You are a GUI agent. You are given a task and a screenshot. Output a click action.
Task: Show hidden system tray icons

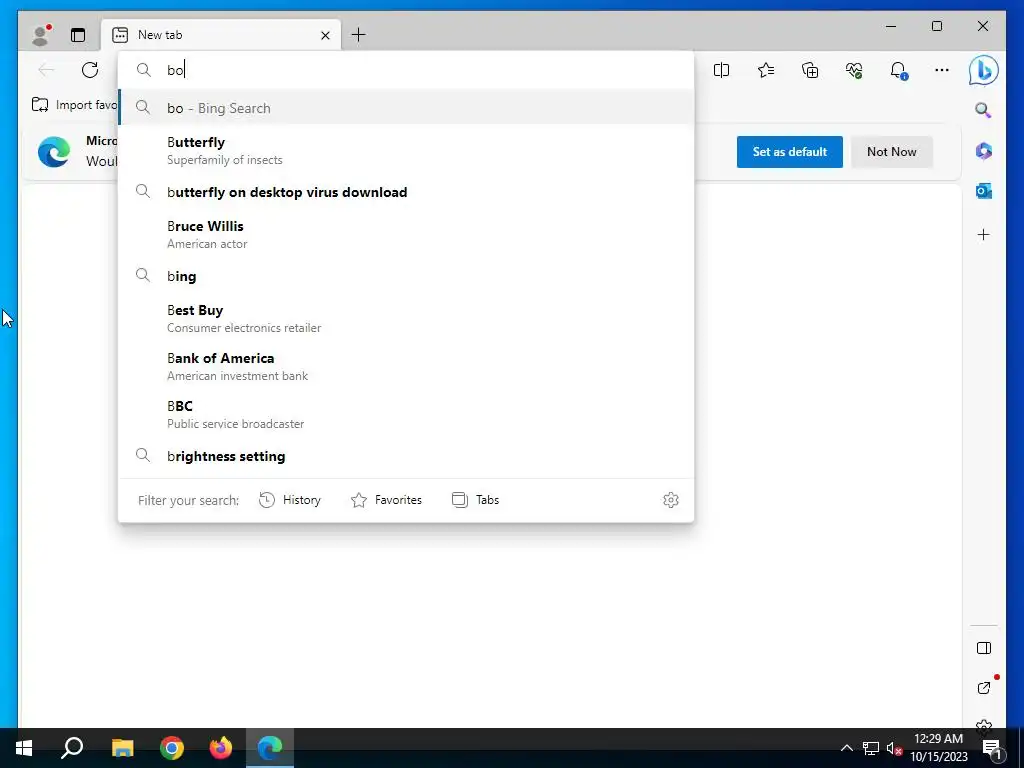846,748
